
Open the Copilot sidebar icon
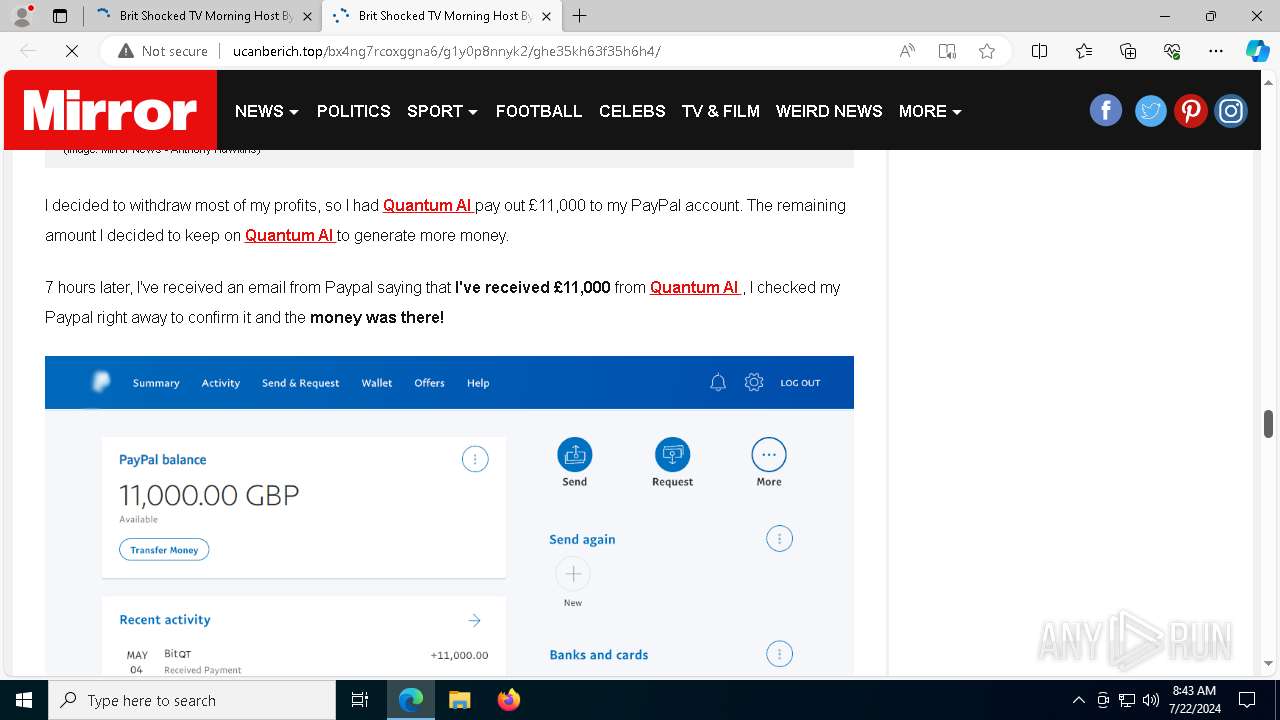(1257, 51)
